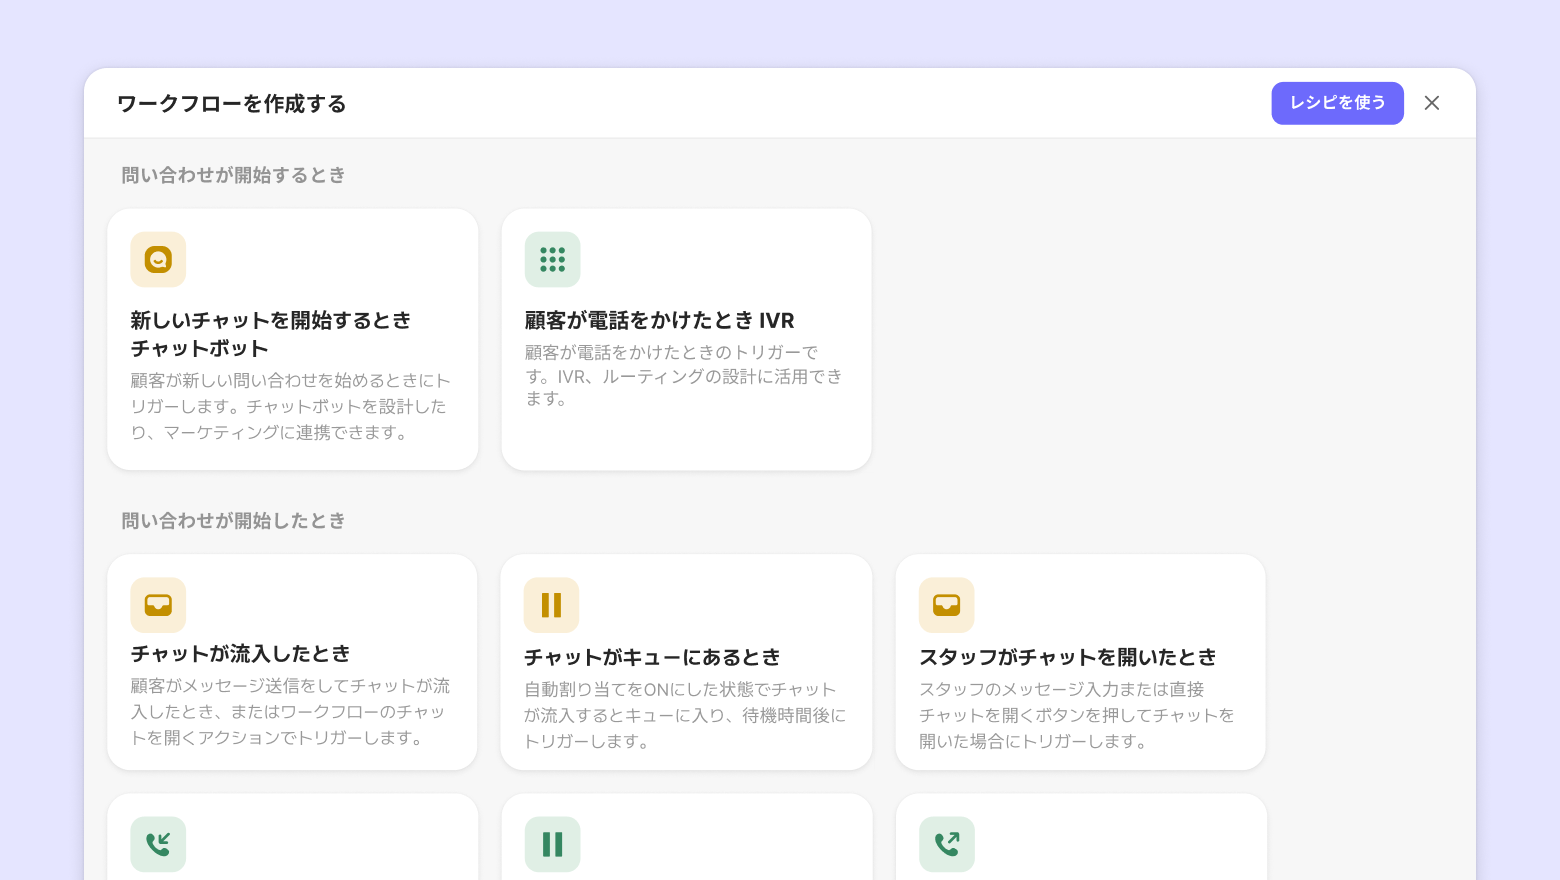Click the chat inflow description text
The width and height of the screenshot is (1560, 880).
(x=290, y=712)
